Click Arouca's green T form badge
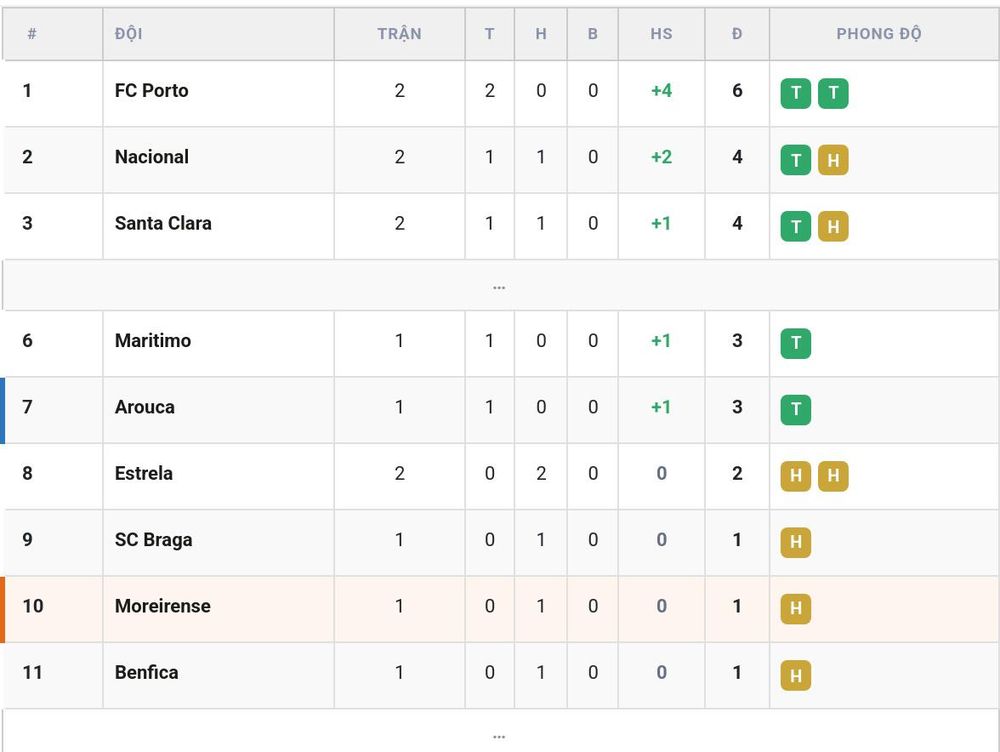Image resolution: width=1000 pixels, height=752 pixels. [796, 409]
